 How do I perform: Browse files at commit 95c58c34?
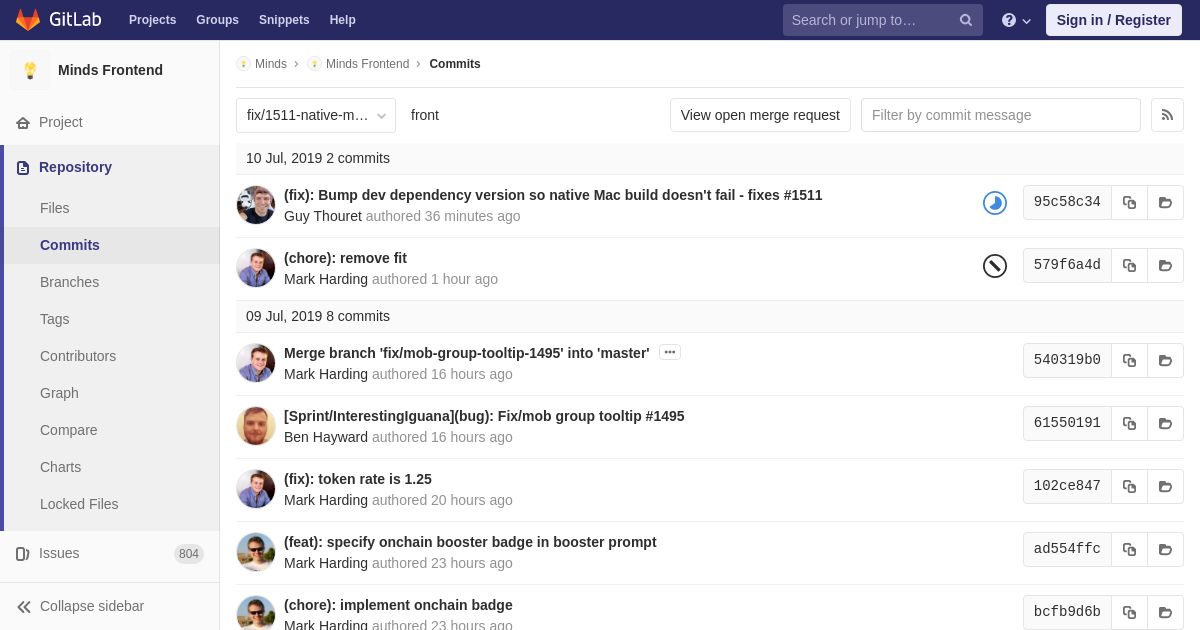coord(1165,202)
